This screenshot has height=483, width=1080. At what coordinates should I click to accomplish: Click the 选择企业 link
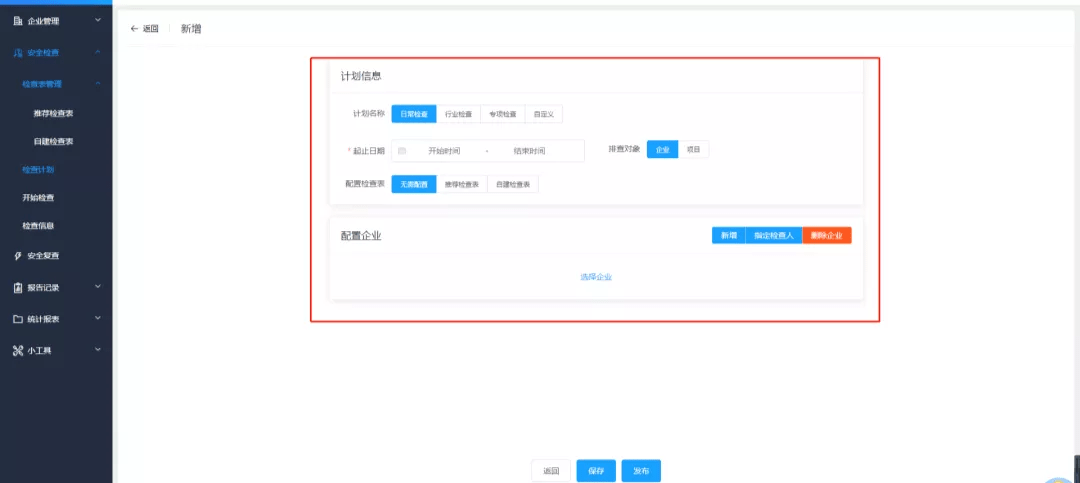click(596, 277)
